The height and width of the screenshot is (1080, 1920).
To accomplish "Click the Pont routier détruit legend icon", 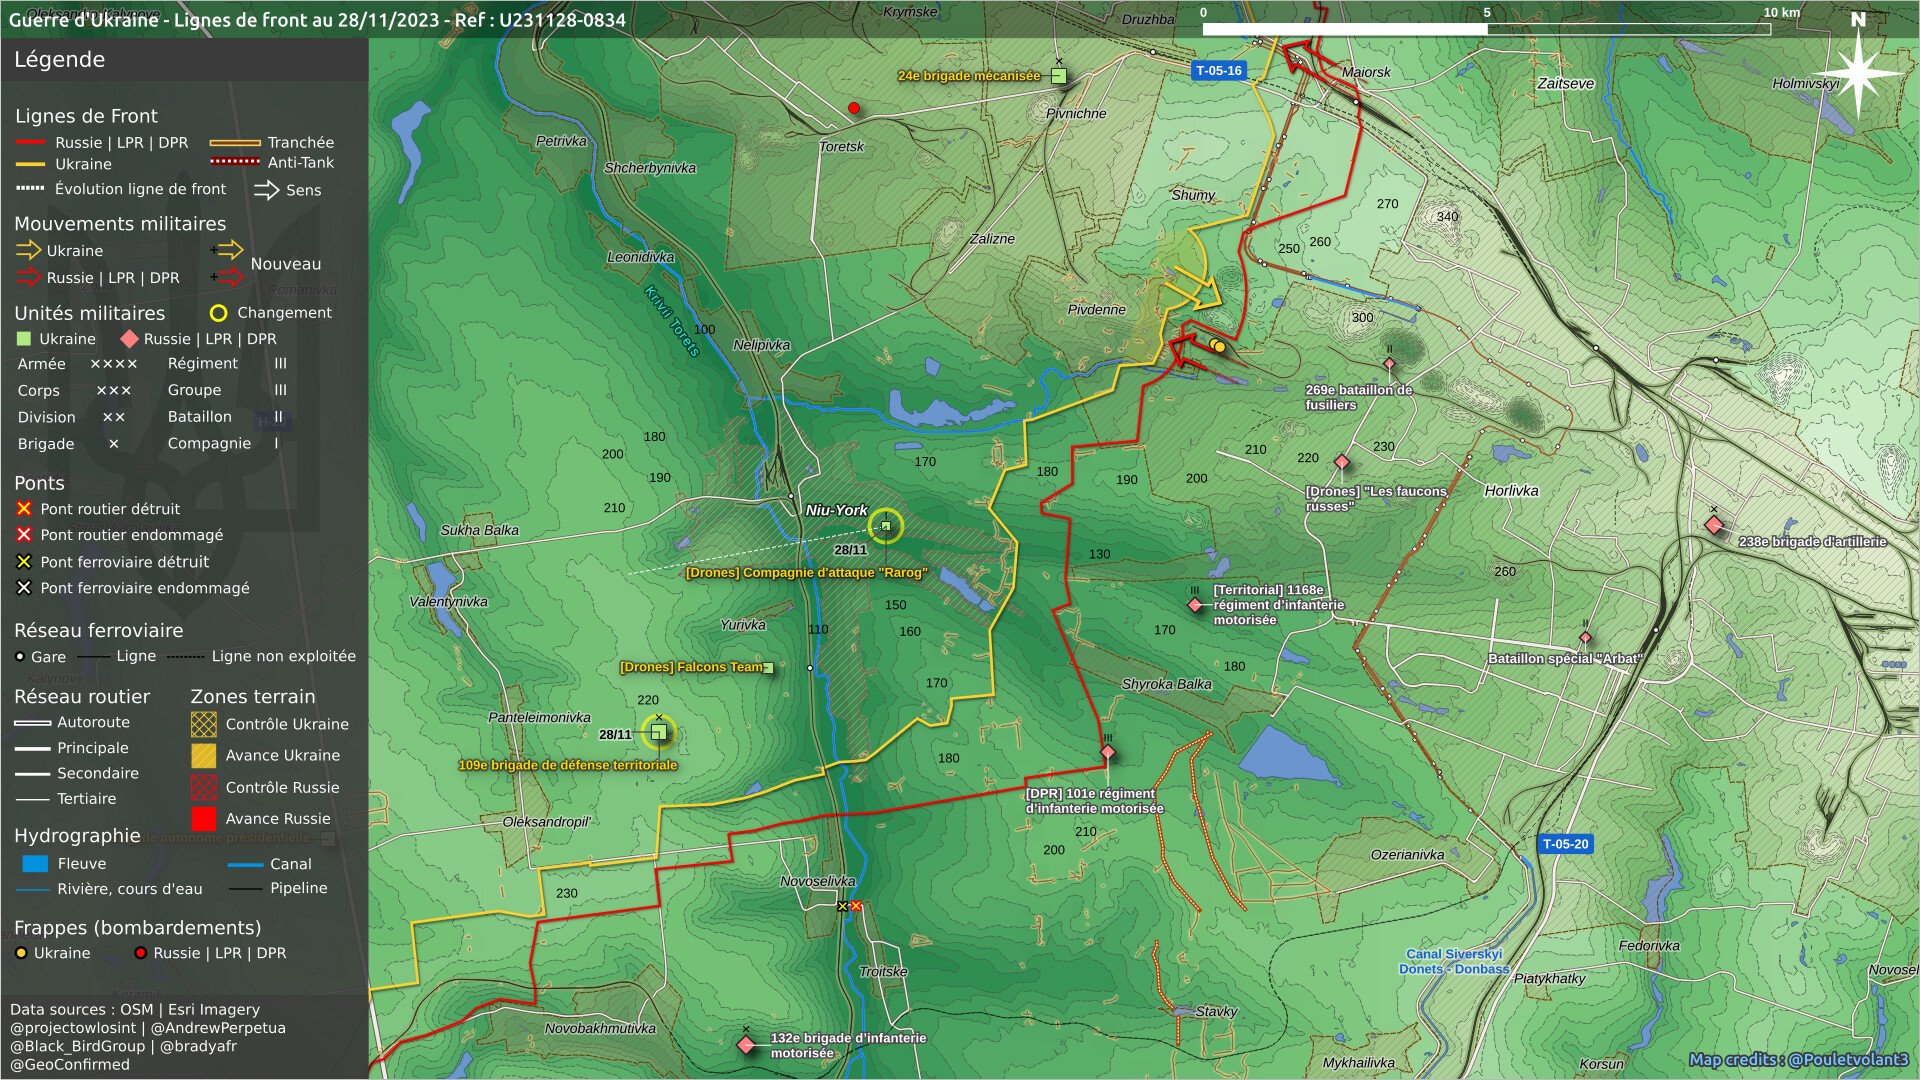I will point(24,509).
